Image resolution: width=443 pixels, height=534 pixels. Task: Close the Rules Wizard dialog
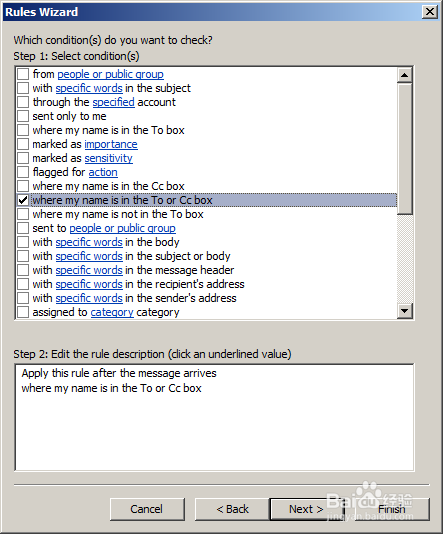[430, 12]
